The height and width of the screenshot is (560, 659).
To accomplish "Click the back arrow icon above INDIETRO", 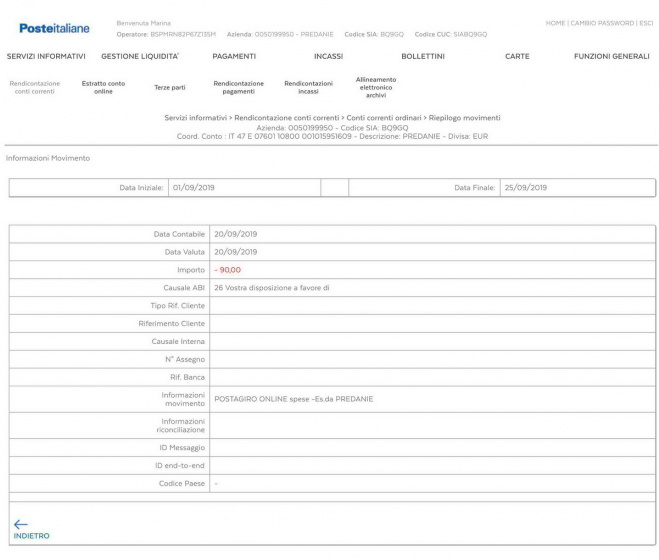I will 21,522.
